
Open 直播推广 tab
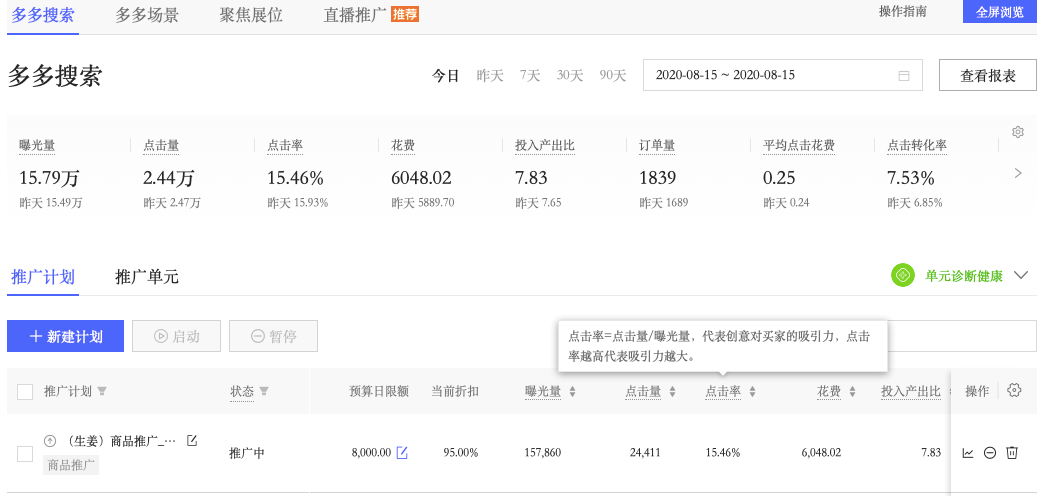point(355,15)
